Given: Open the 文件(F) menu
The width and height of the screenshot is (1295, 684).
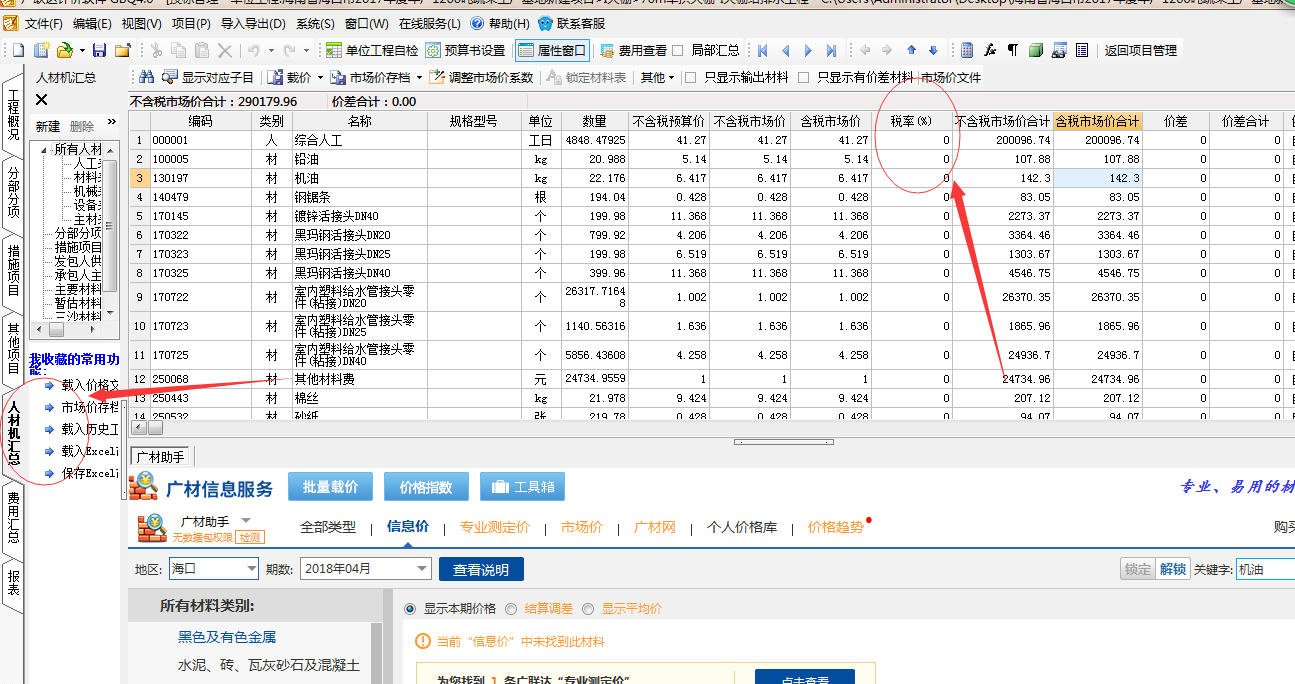Looking at the screenshot, I should pos(44,23).
